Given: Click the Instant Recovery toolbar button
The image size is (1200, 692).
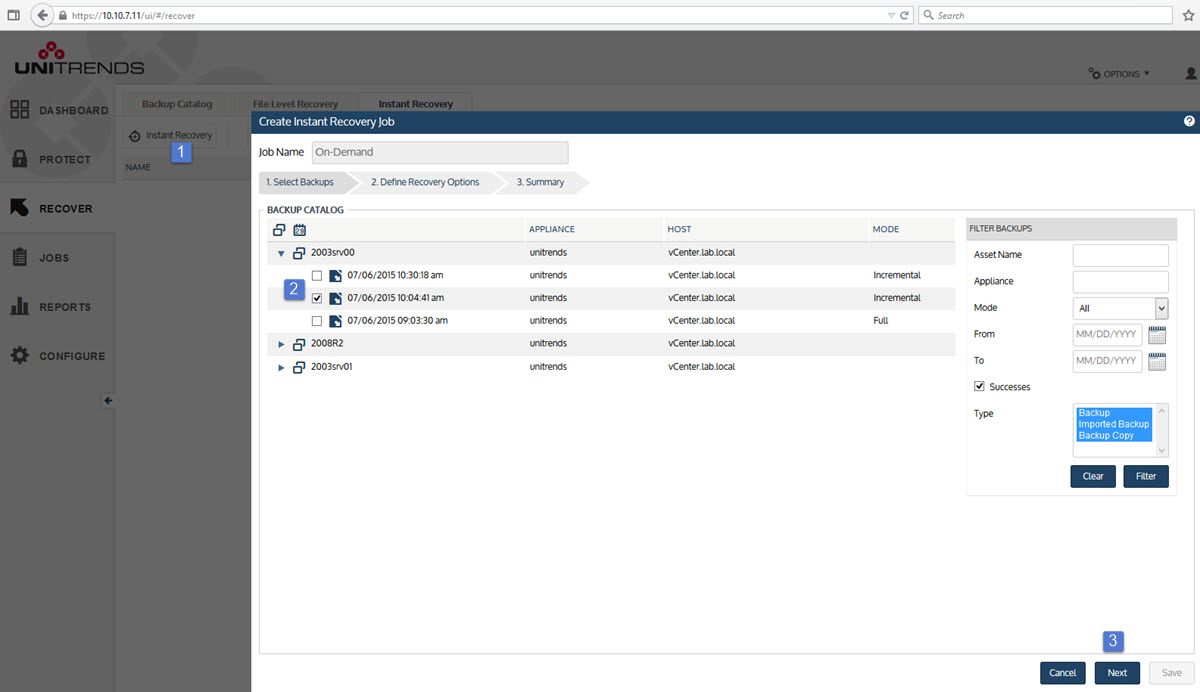Looking at the screenshot, I should tap(170, 135).
